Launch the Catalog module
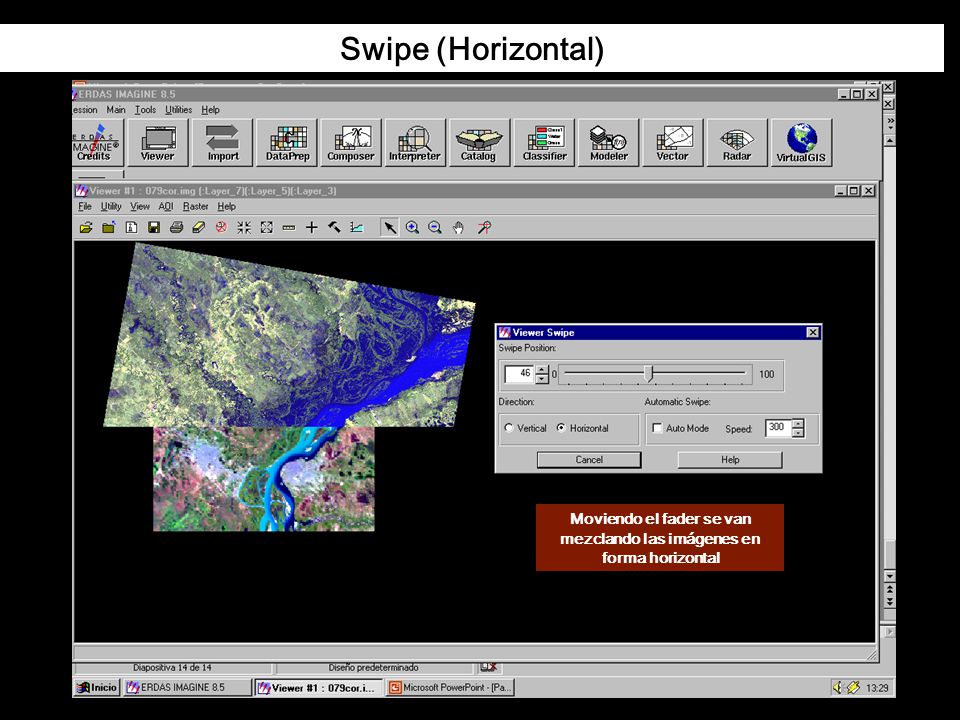 478,143
